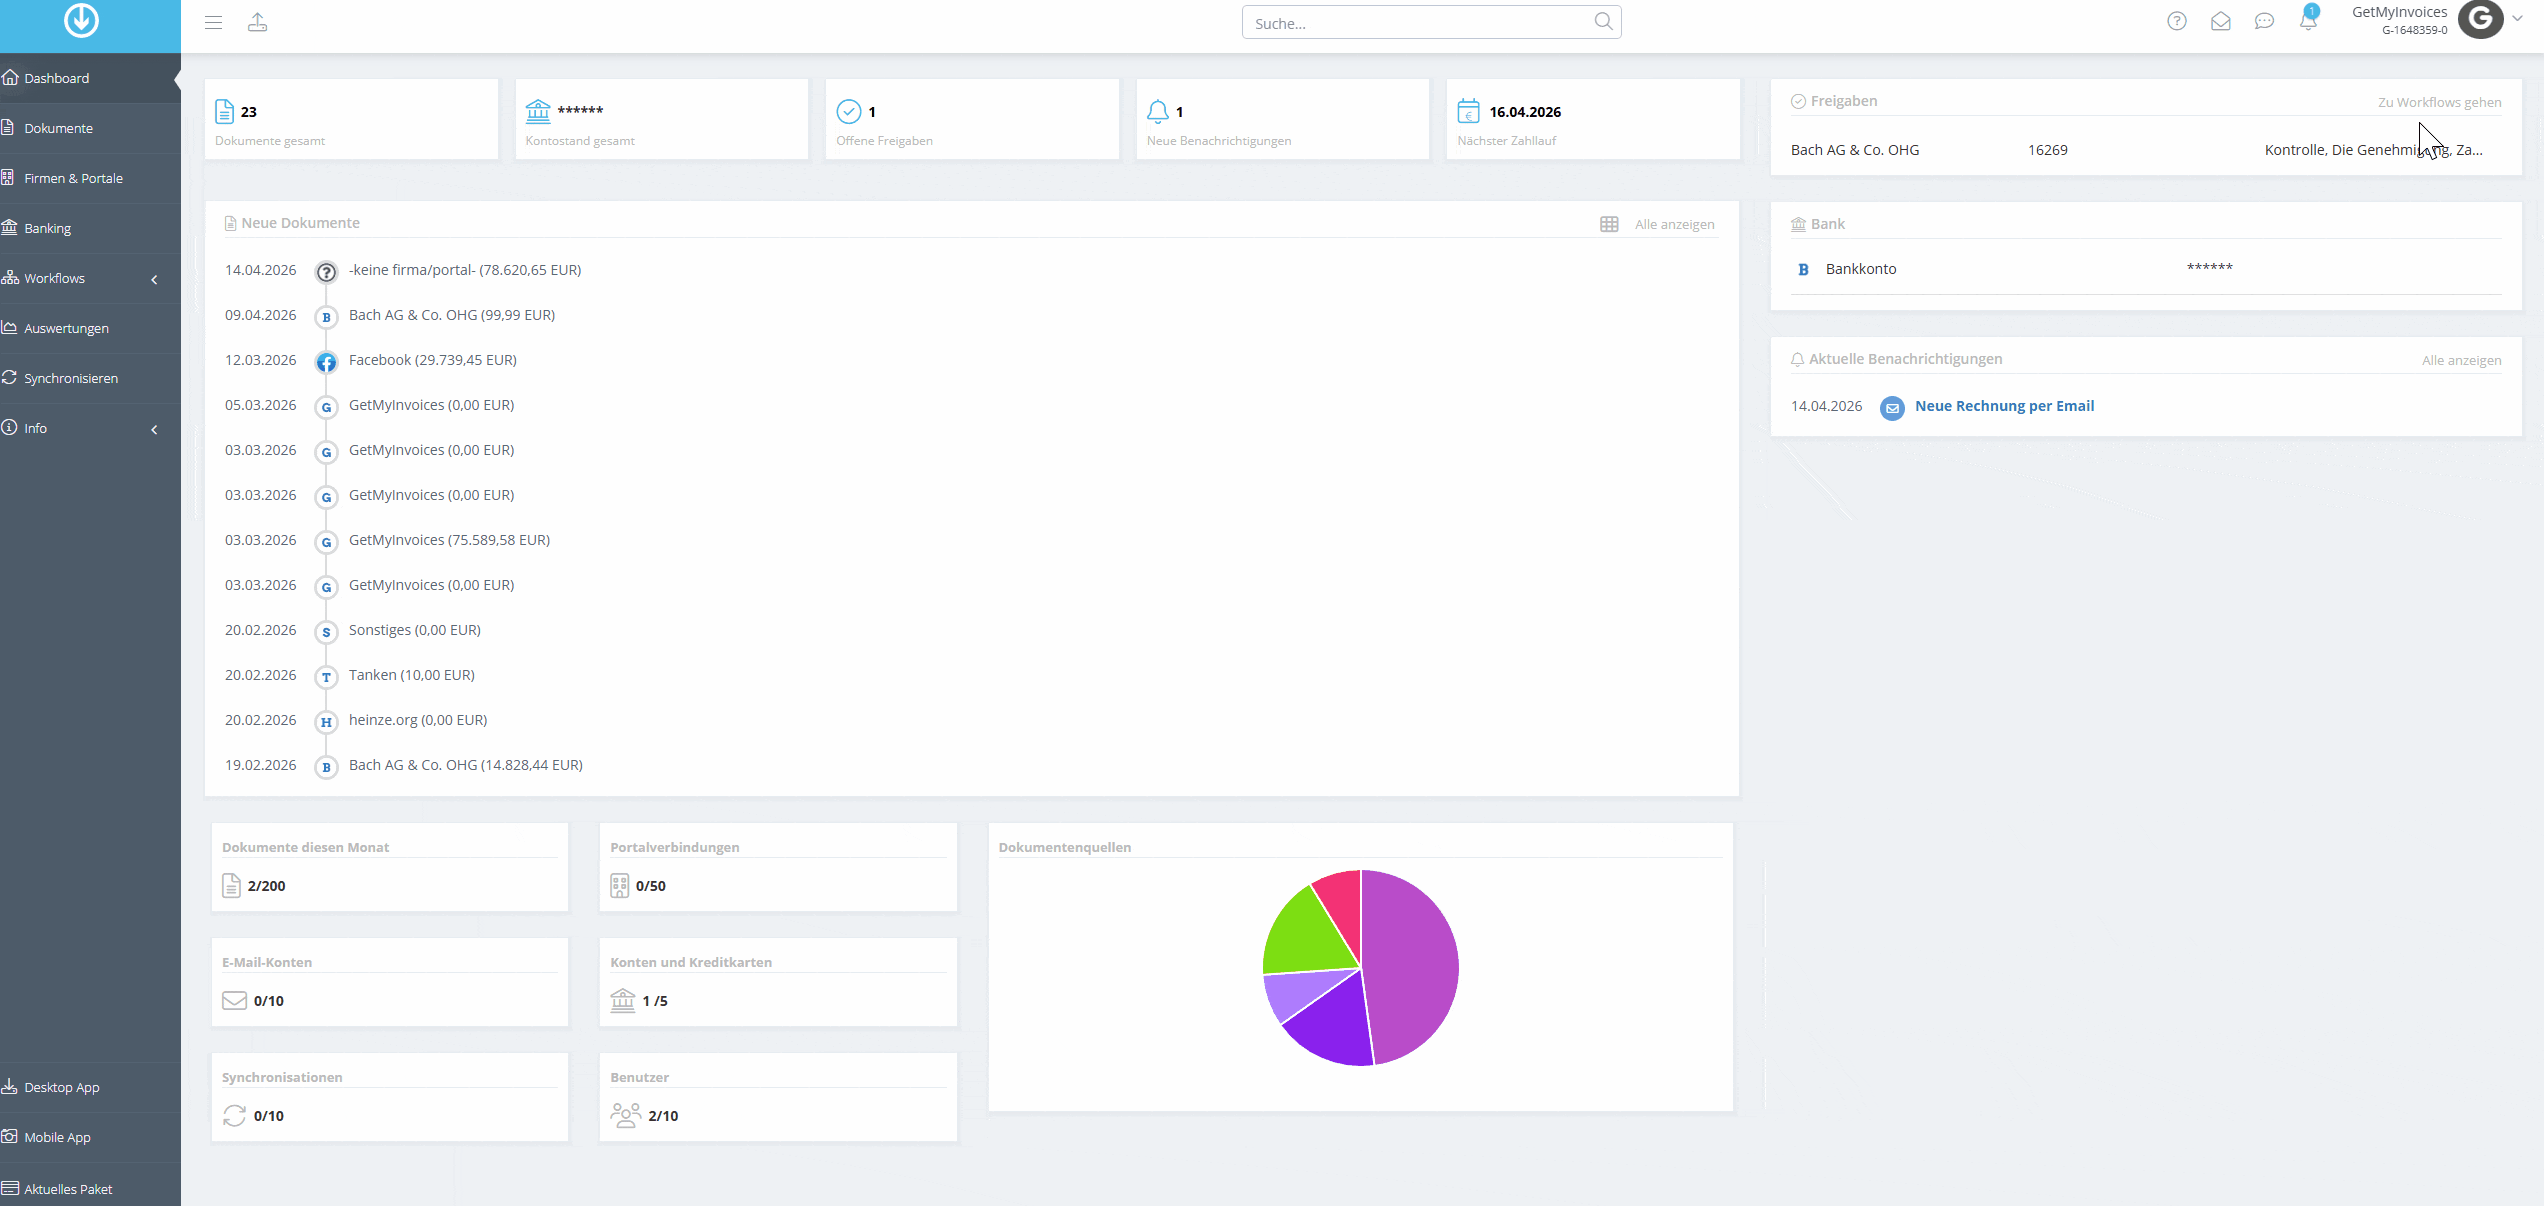Switch Neue Dokumente to grid view icon

(x=1609, y=224)
